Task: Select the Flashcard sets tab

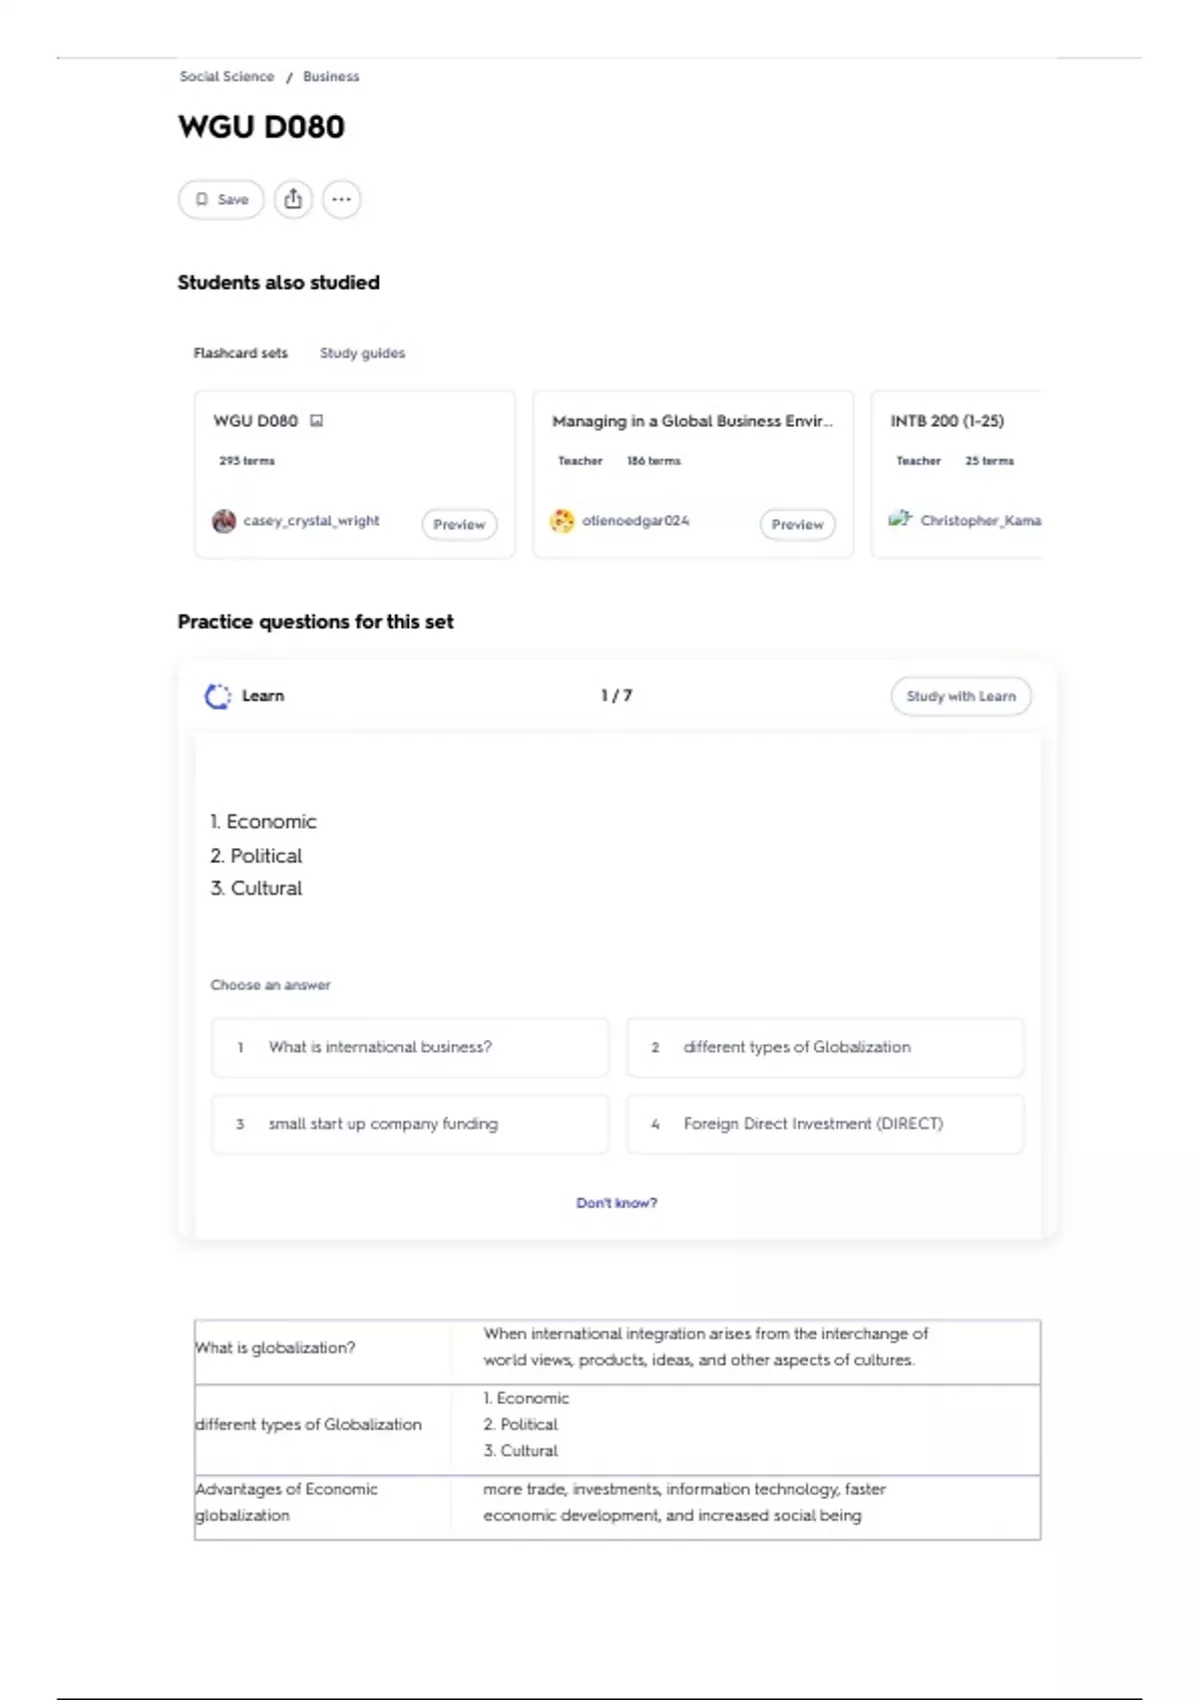Action: point(240,353)
